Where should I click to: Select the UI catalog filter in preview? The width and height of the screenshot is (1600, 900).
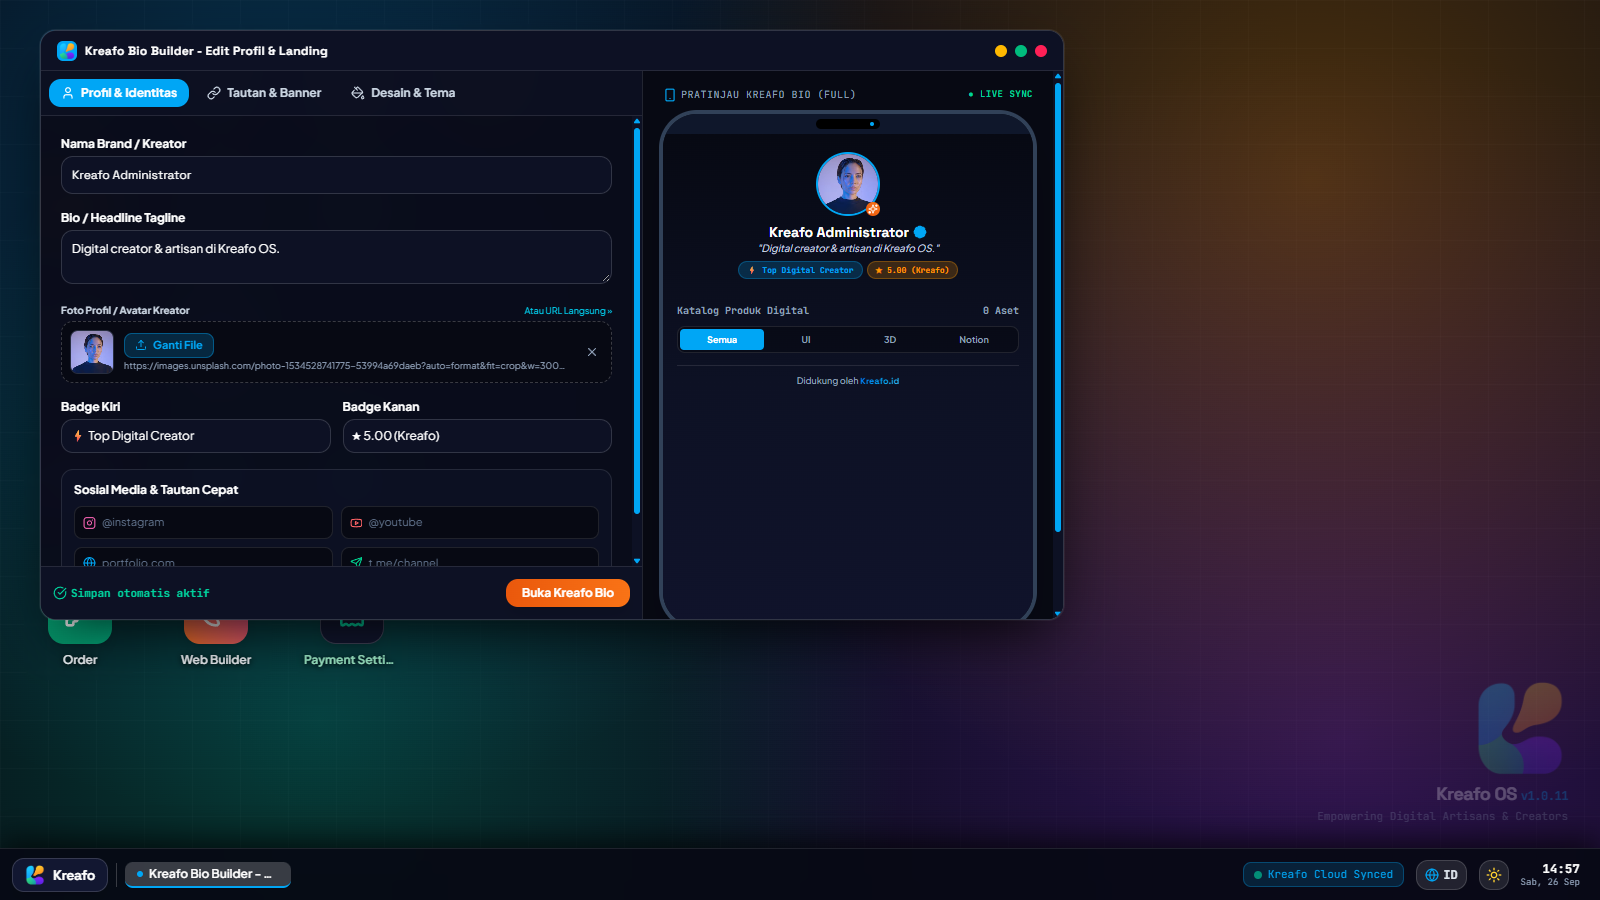pos(806,340)
